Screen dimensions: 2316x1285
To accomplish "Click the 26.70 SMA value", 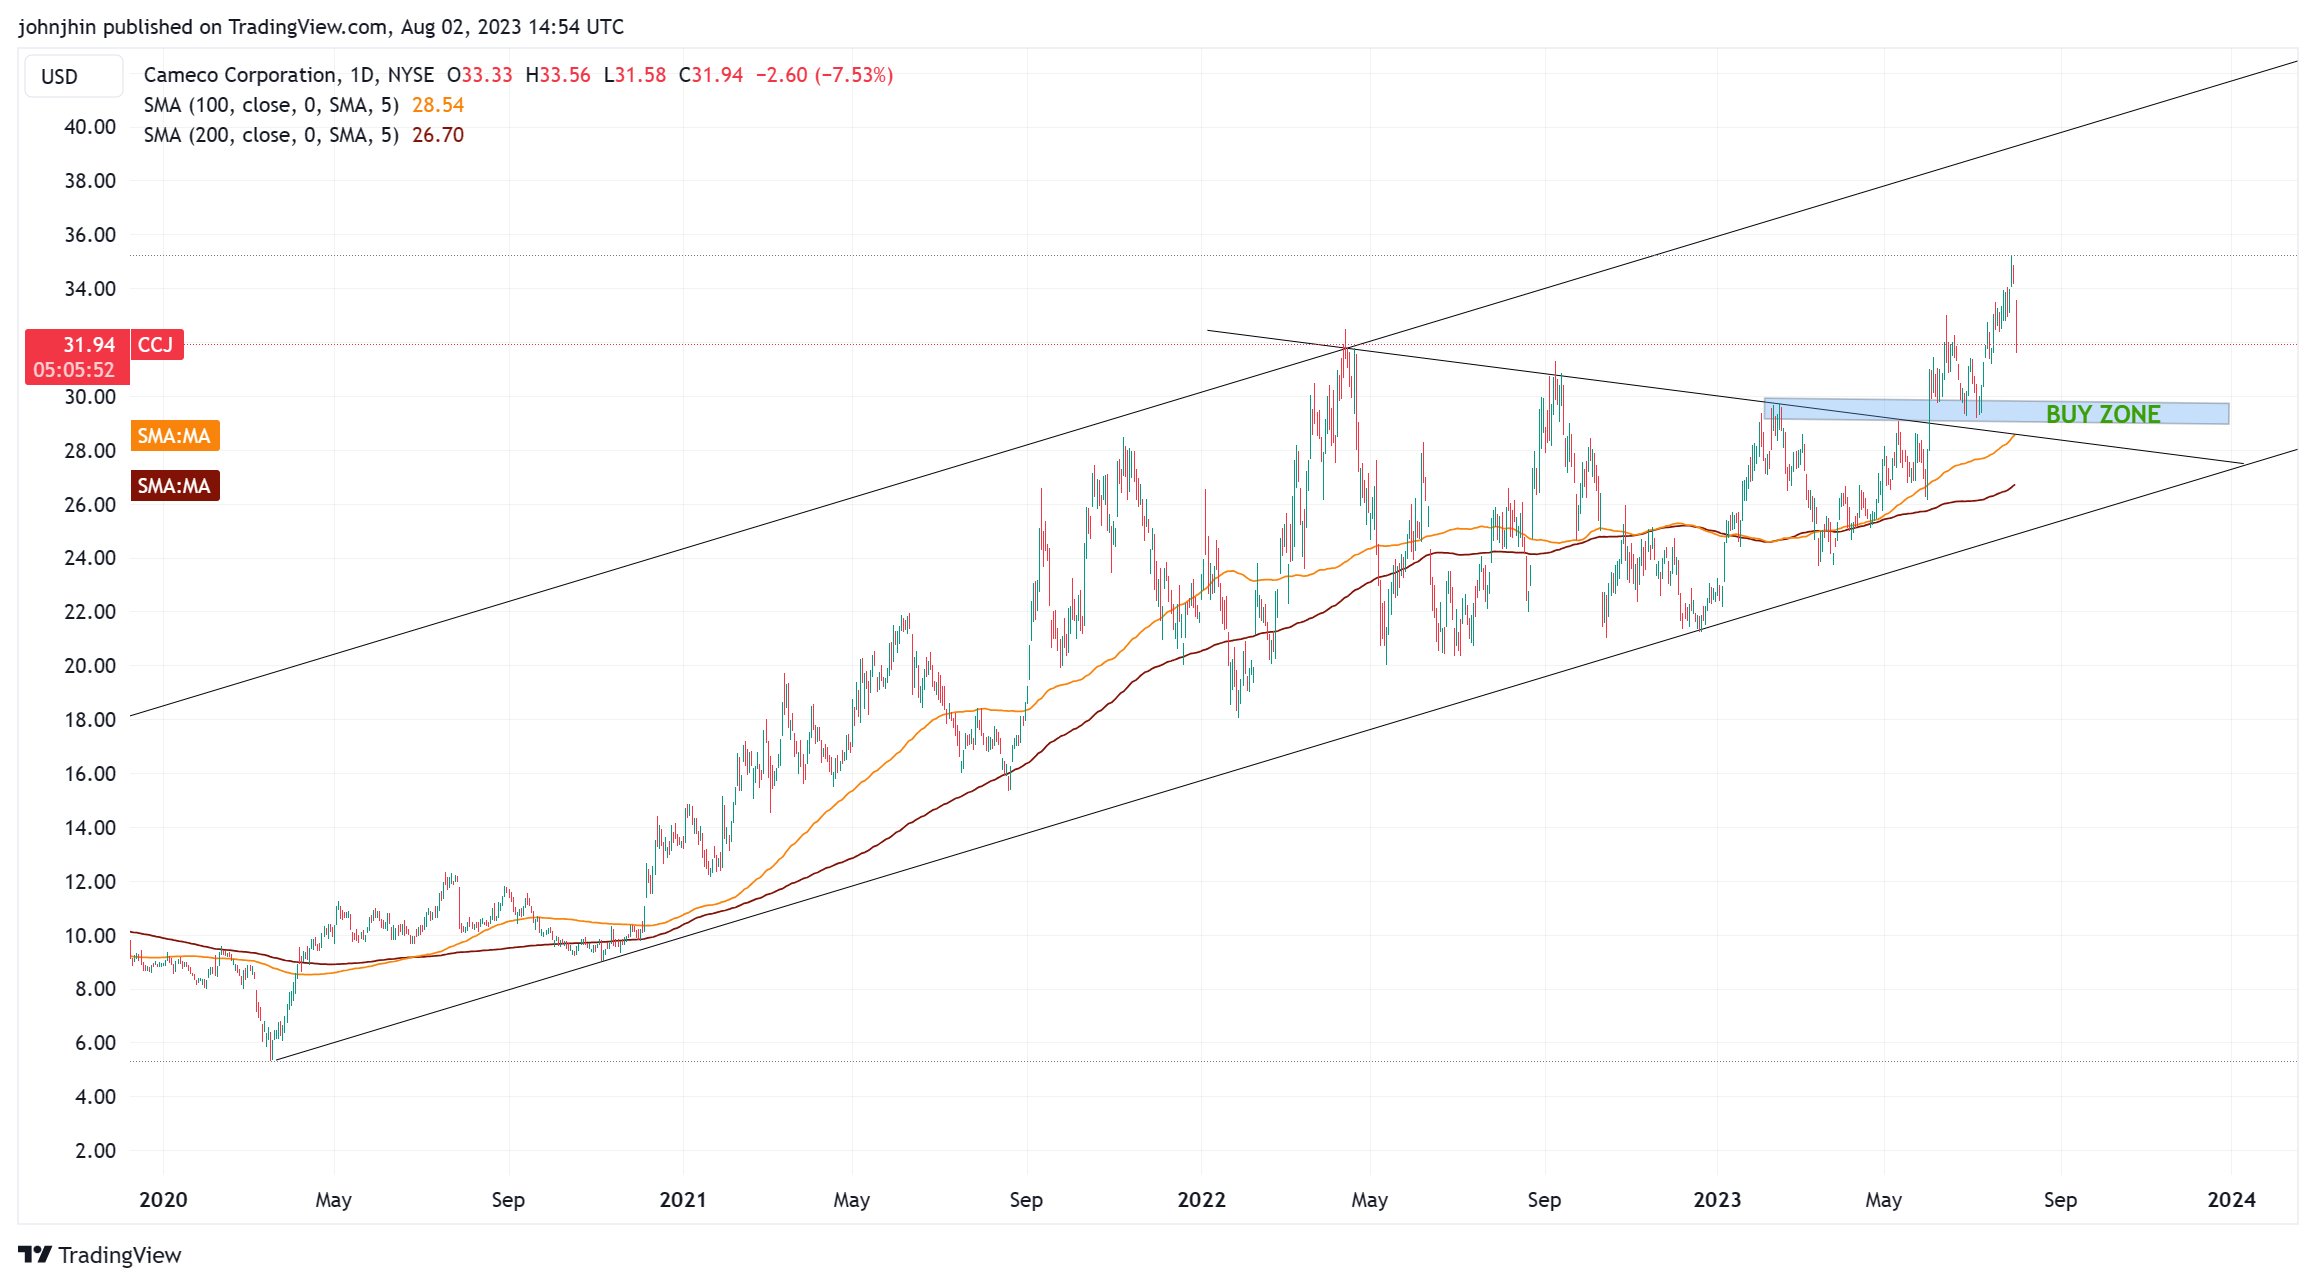I will (438, 135).
